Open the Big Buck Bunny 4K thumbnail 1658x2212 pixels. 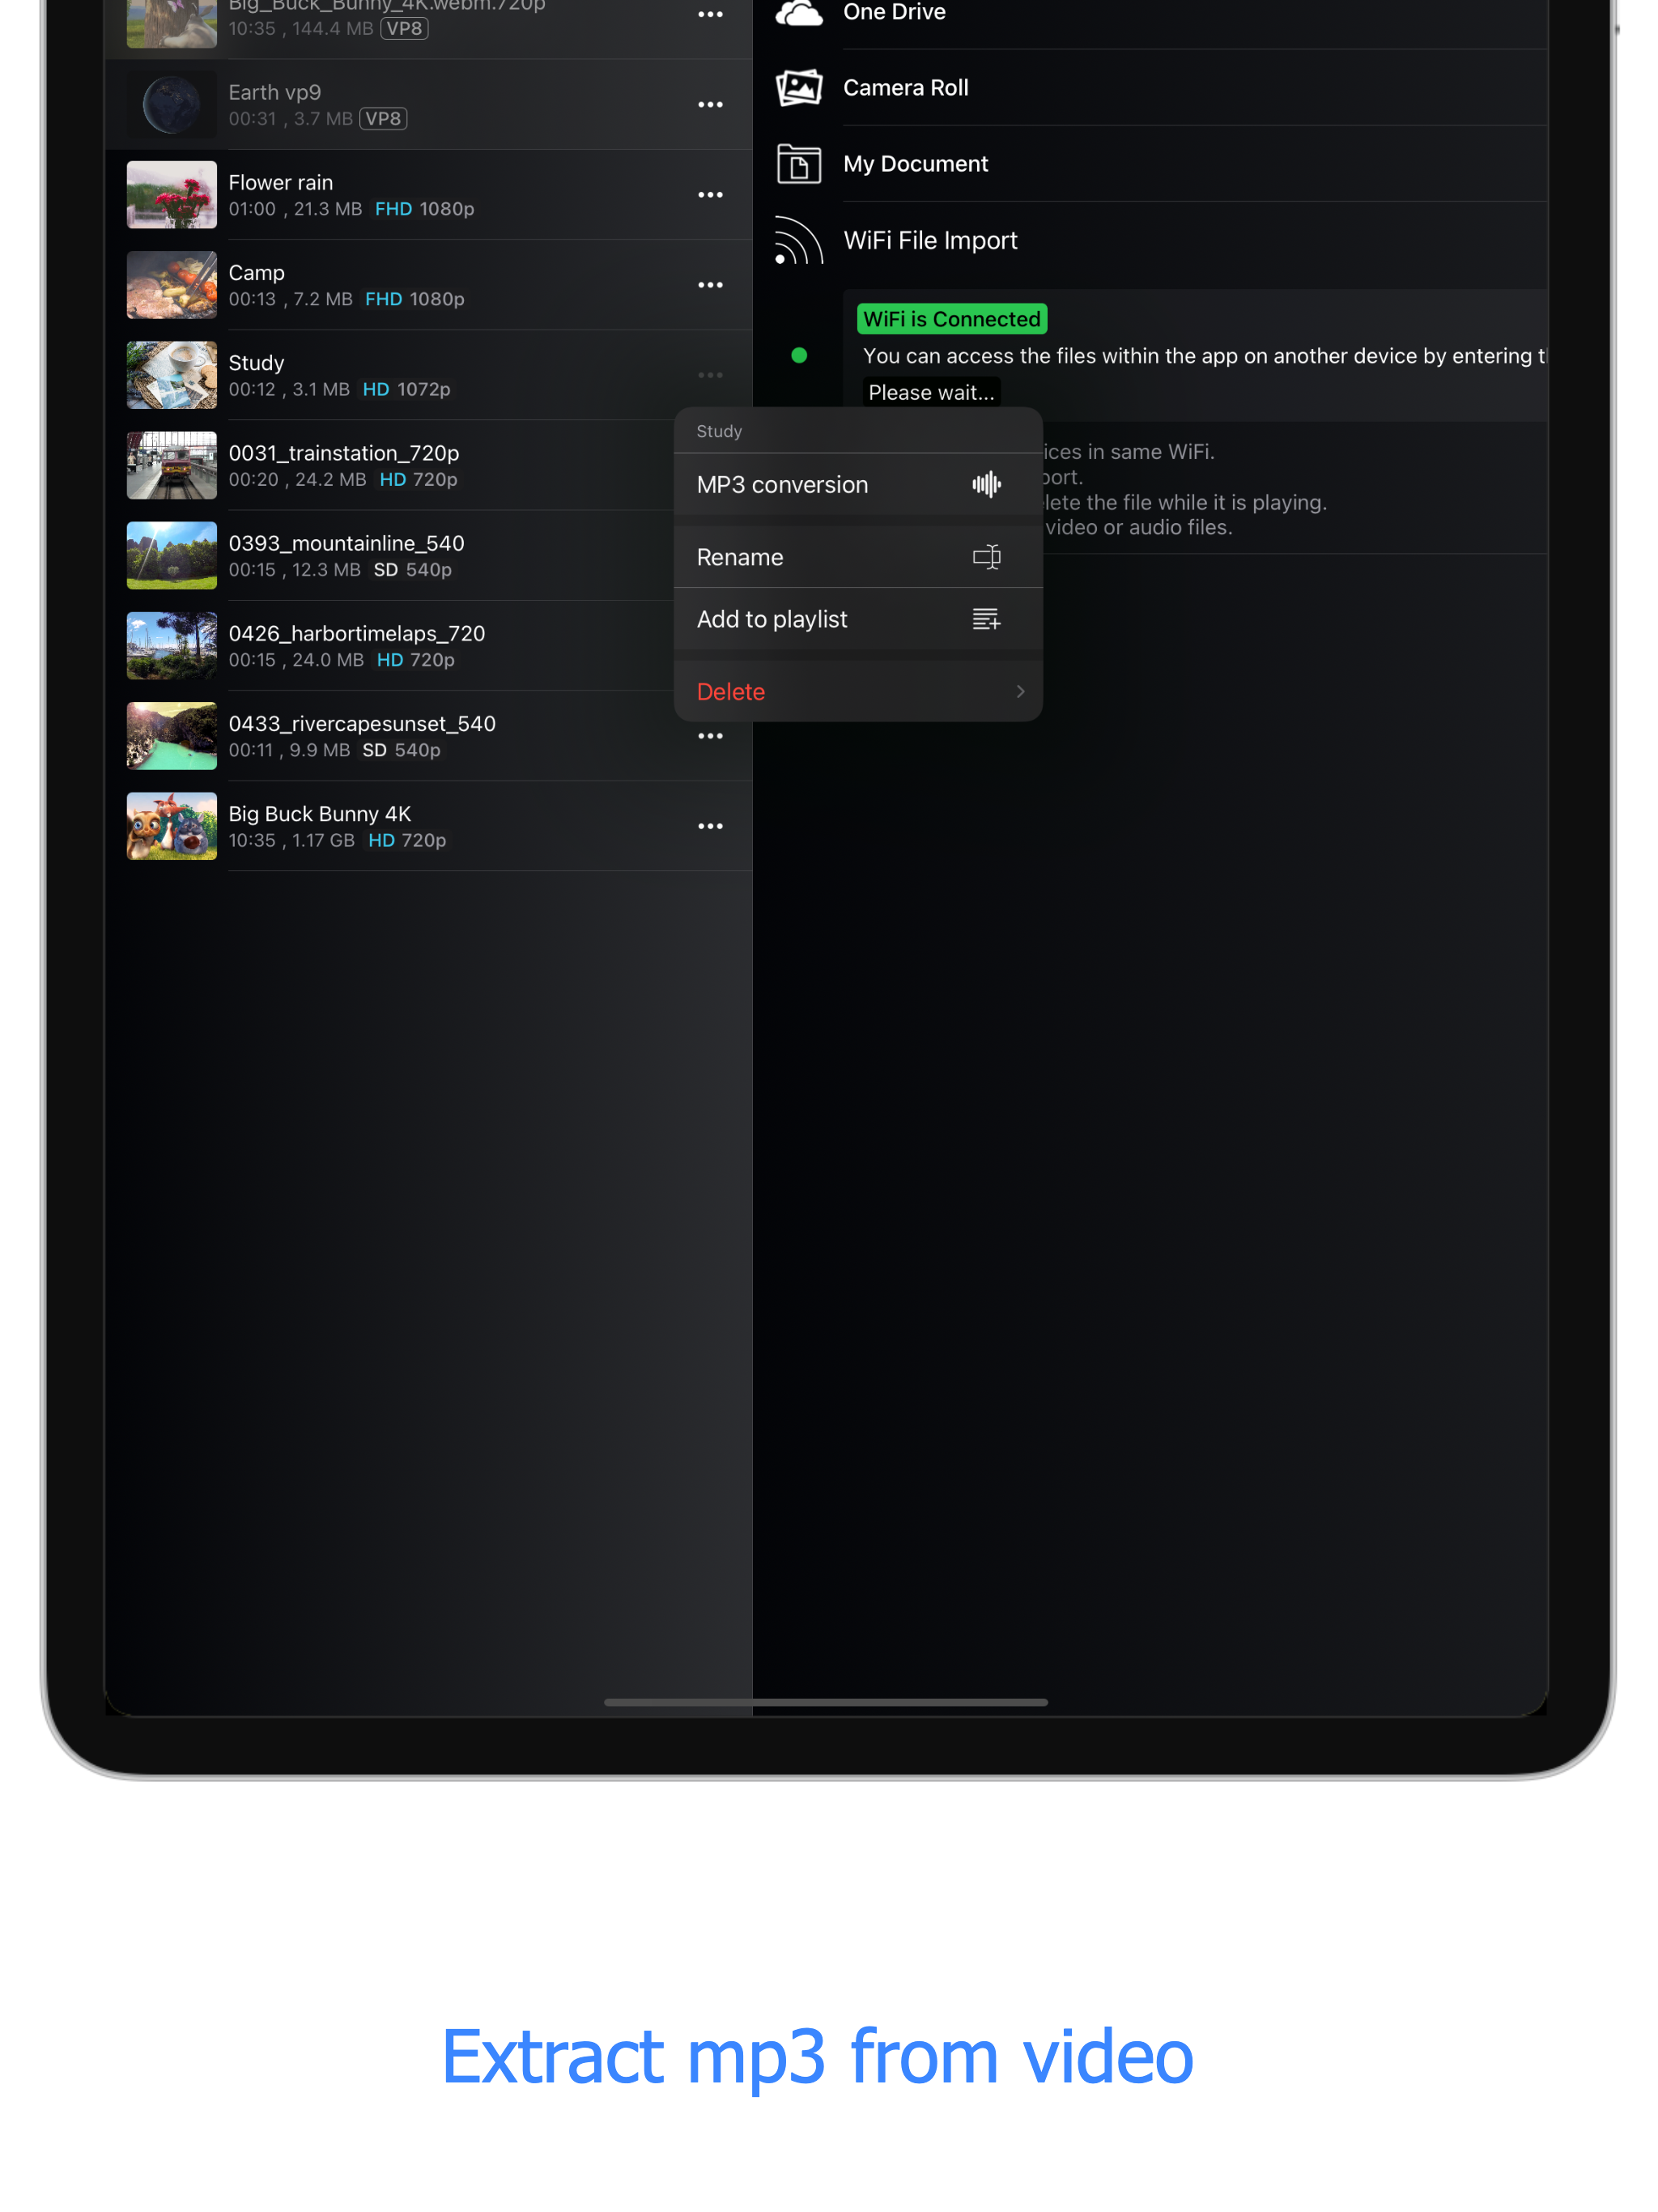pyautogui.click(x=172, y=826)
